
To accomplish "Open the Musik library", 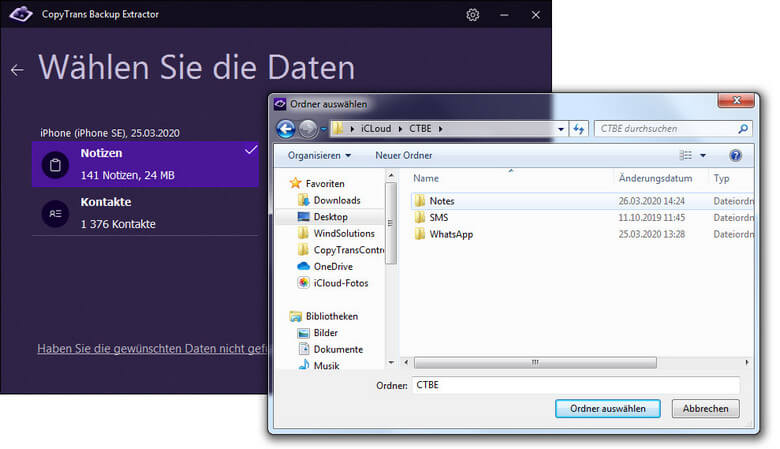I will pos(326,366).
